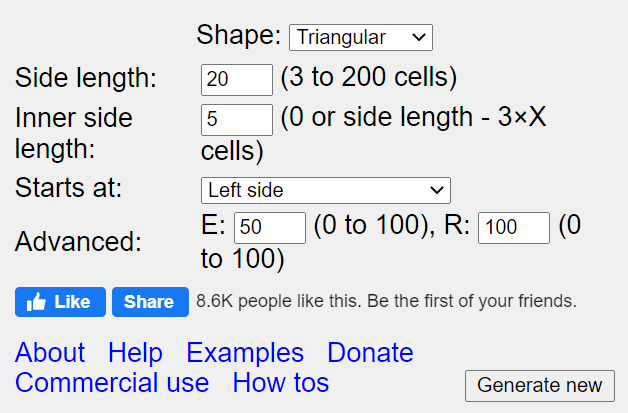Open the Commercial use link

[112, 383]
